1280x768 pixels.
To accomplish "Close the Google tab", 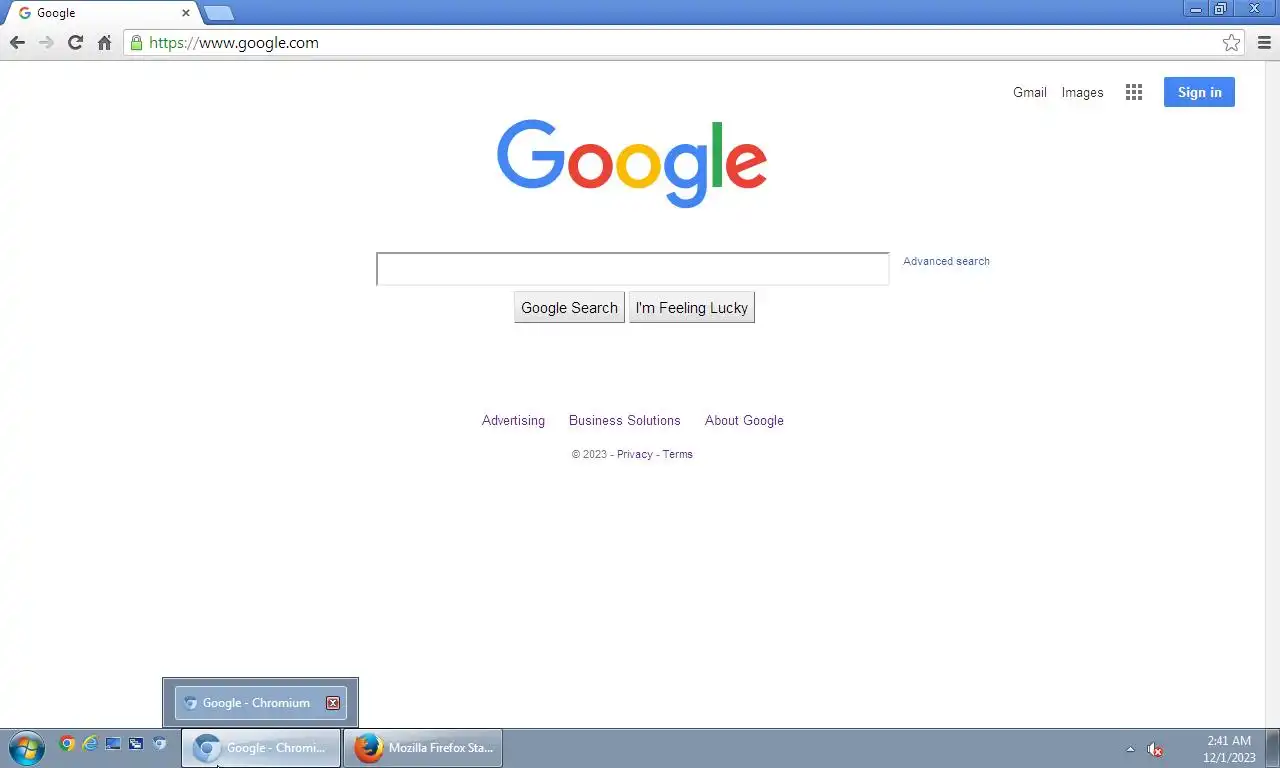I will click(x=185, y=13).
